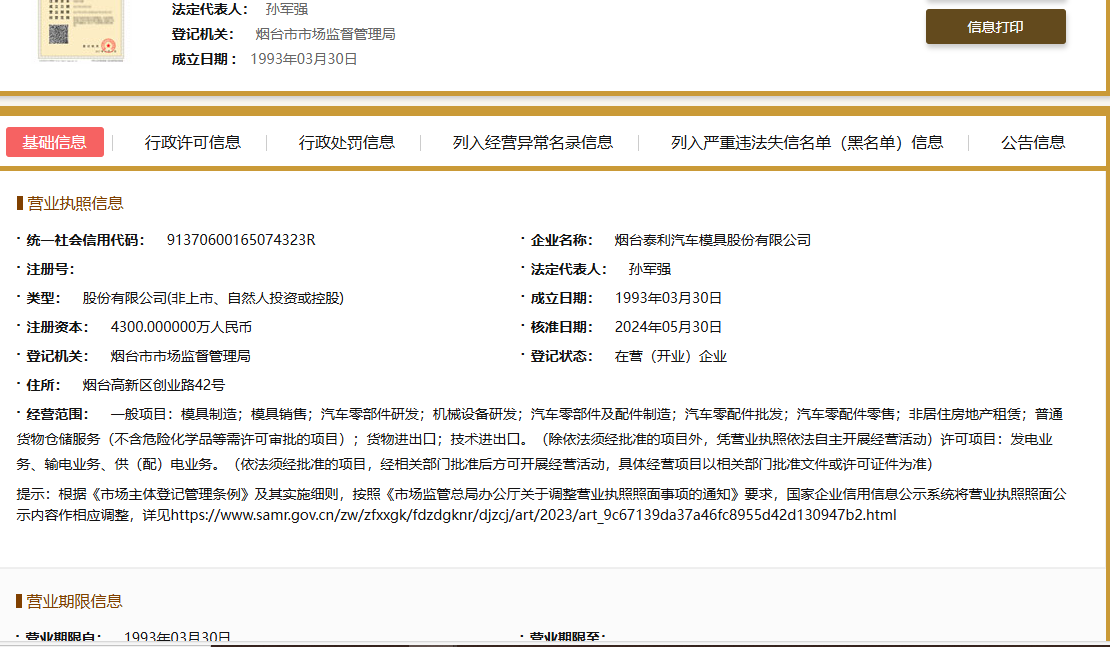The width and height of the screenshot is (1110, 647).
Task: Click address 烟台高新区创业路42号
Action: [154, 385]
